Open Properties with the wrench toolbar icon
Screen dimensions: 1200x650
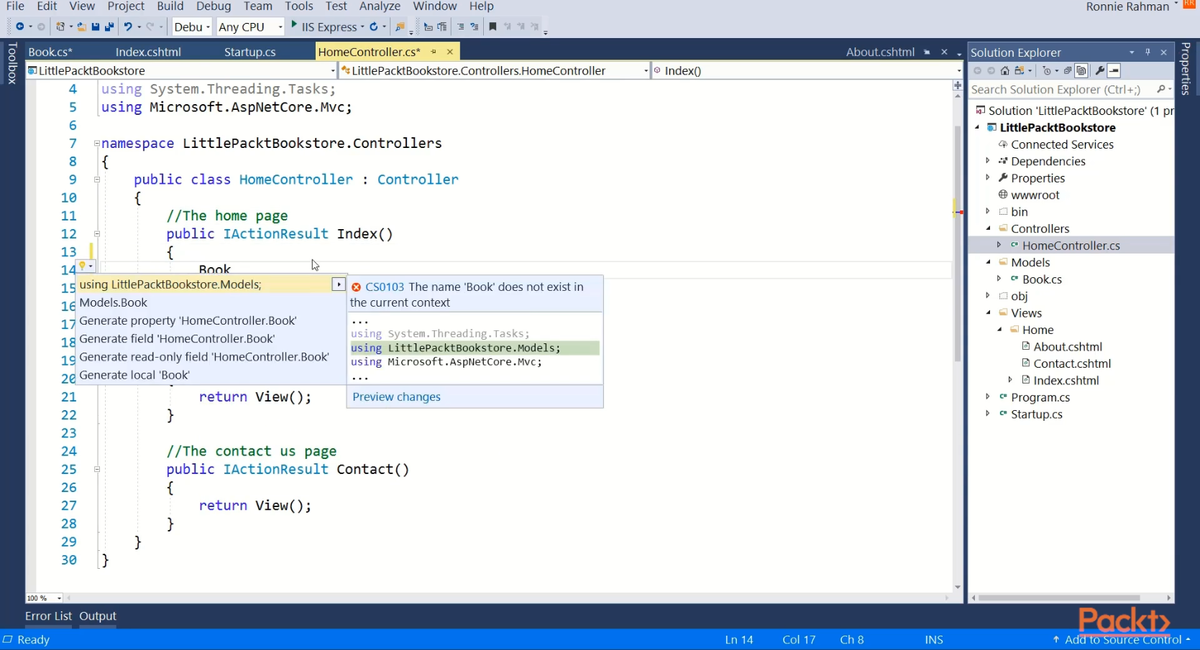click(x=1099, y=71)
